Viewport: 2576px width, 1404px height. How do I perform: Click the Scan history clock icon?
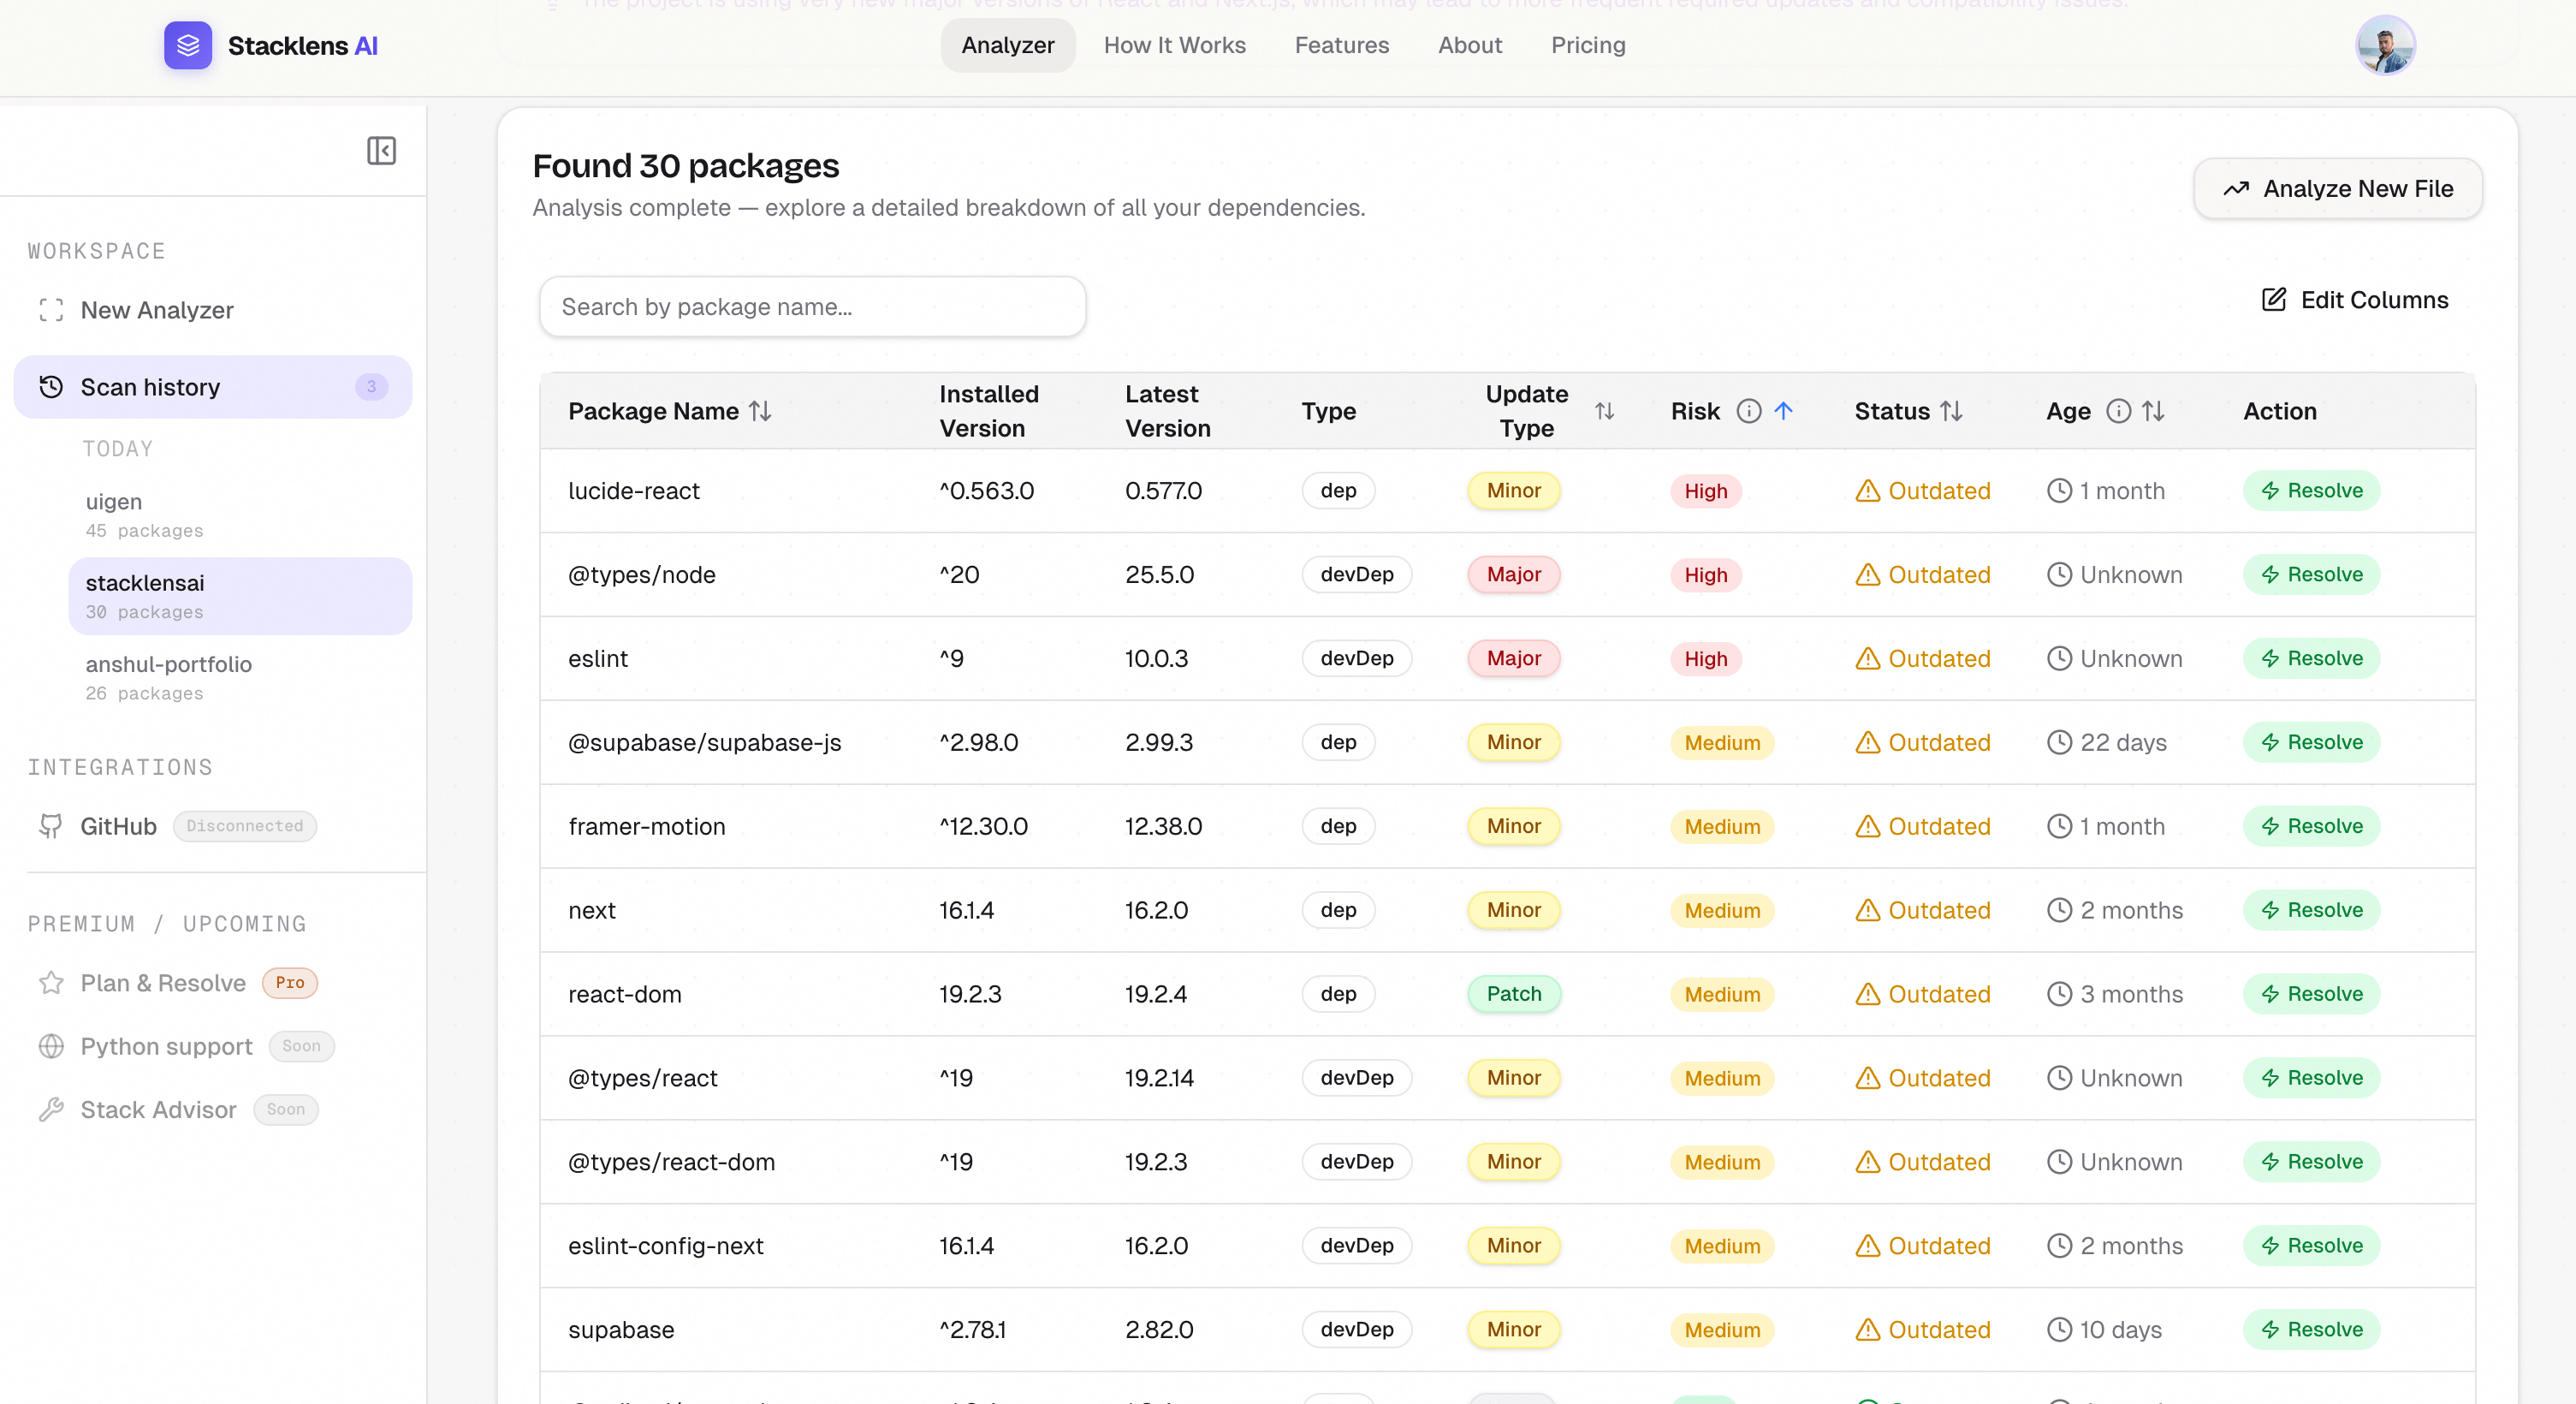tap(51, 387)
